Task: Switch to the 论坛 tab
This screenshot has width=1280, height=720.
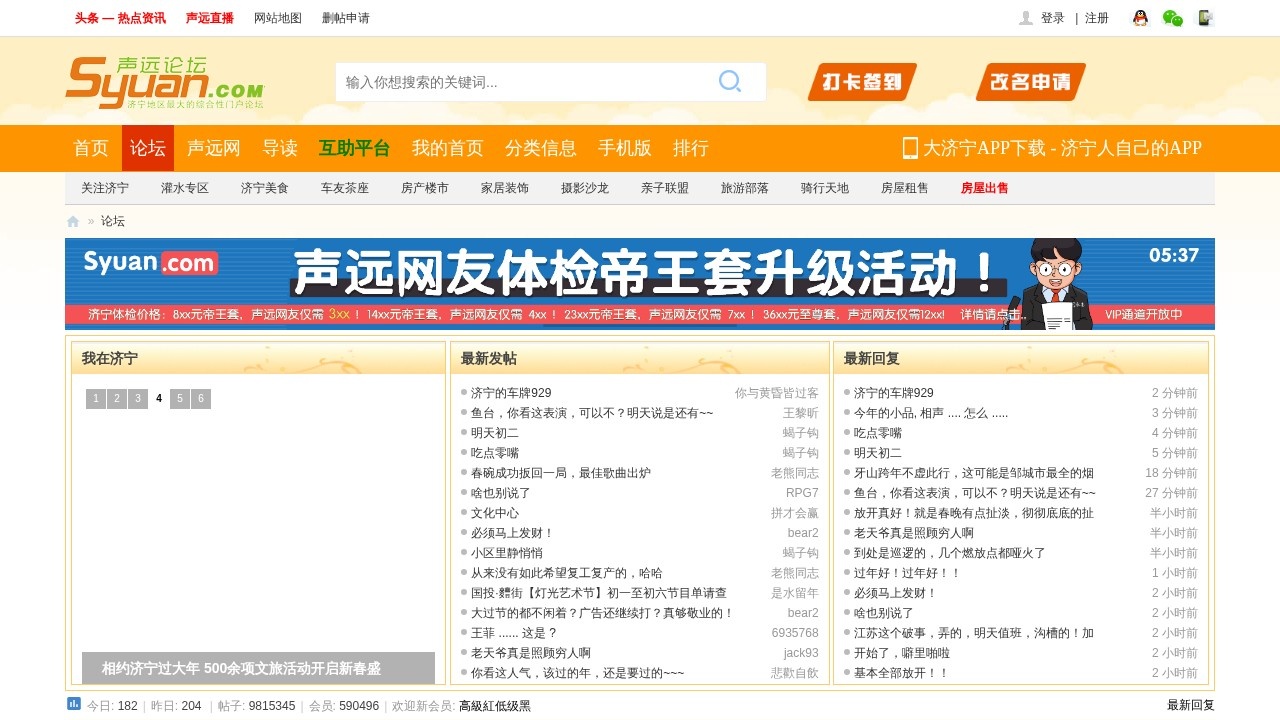Action: click(x=147, y=148)
